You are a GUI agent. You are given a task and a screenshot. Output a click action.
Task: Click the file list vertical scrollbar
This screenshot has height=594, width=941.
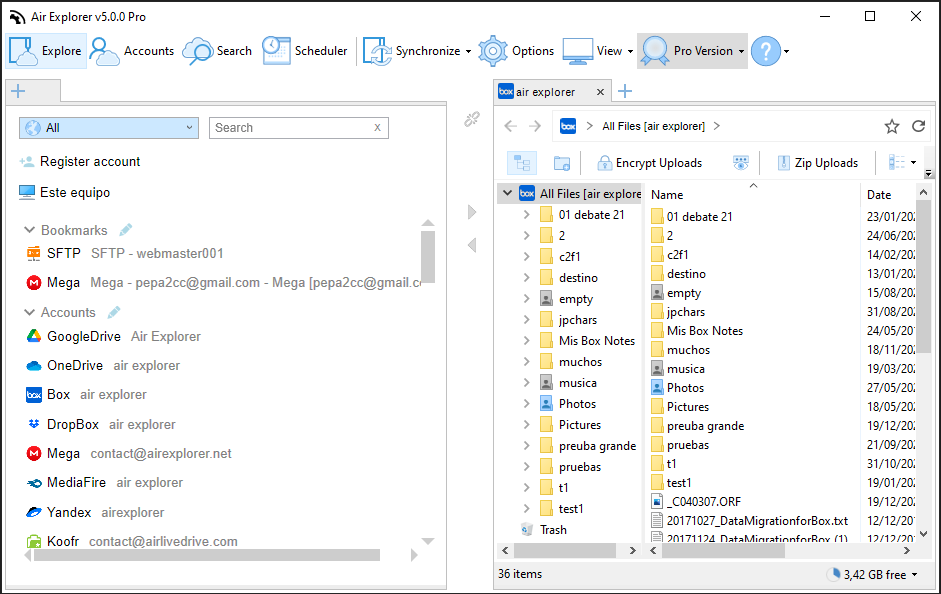point(924,276)
